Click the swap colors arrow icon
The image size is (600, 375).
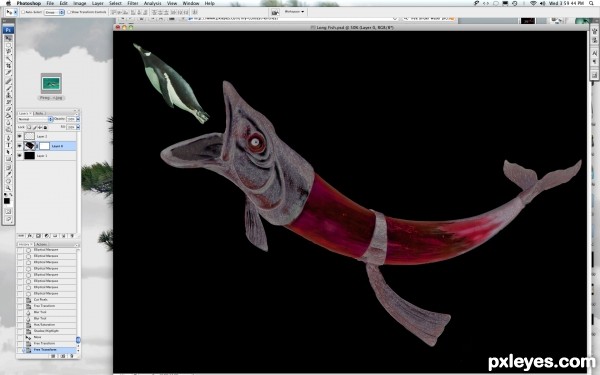pos(11,194)
